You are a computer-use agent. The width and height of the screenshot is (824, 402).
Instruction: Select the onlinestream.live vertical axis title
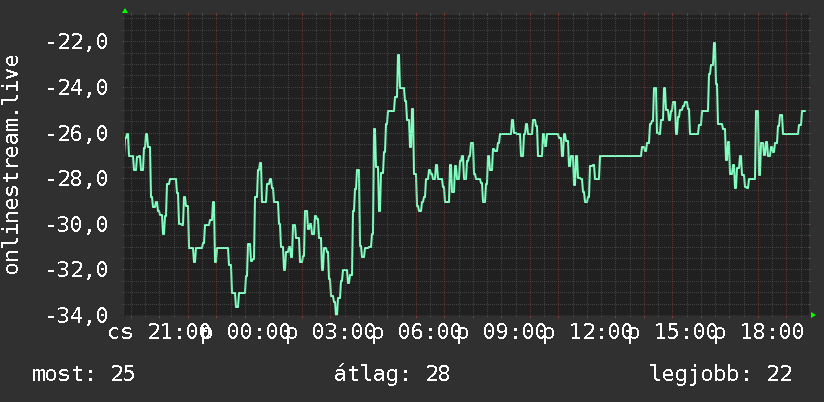tap(12, 164)
